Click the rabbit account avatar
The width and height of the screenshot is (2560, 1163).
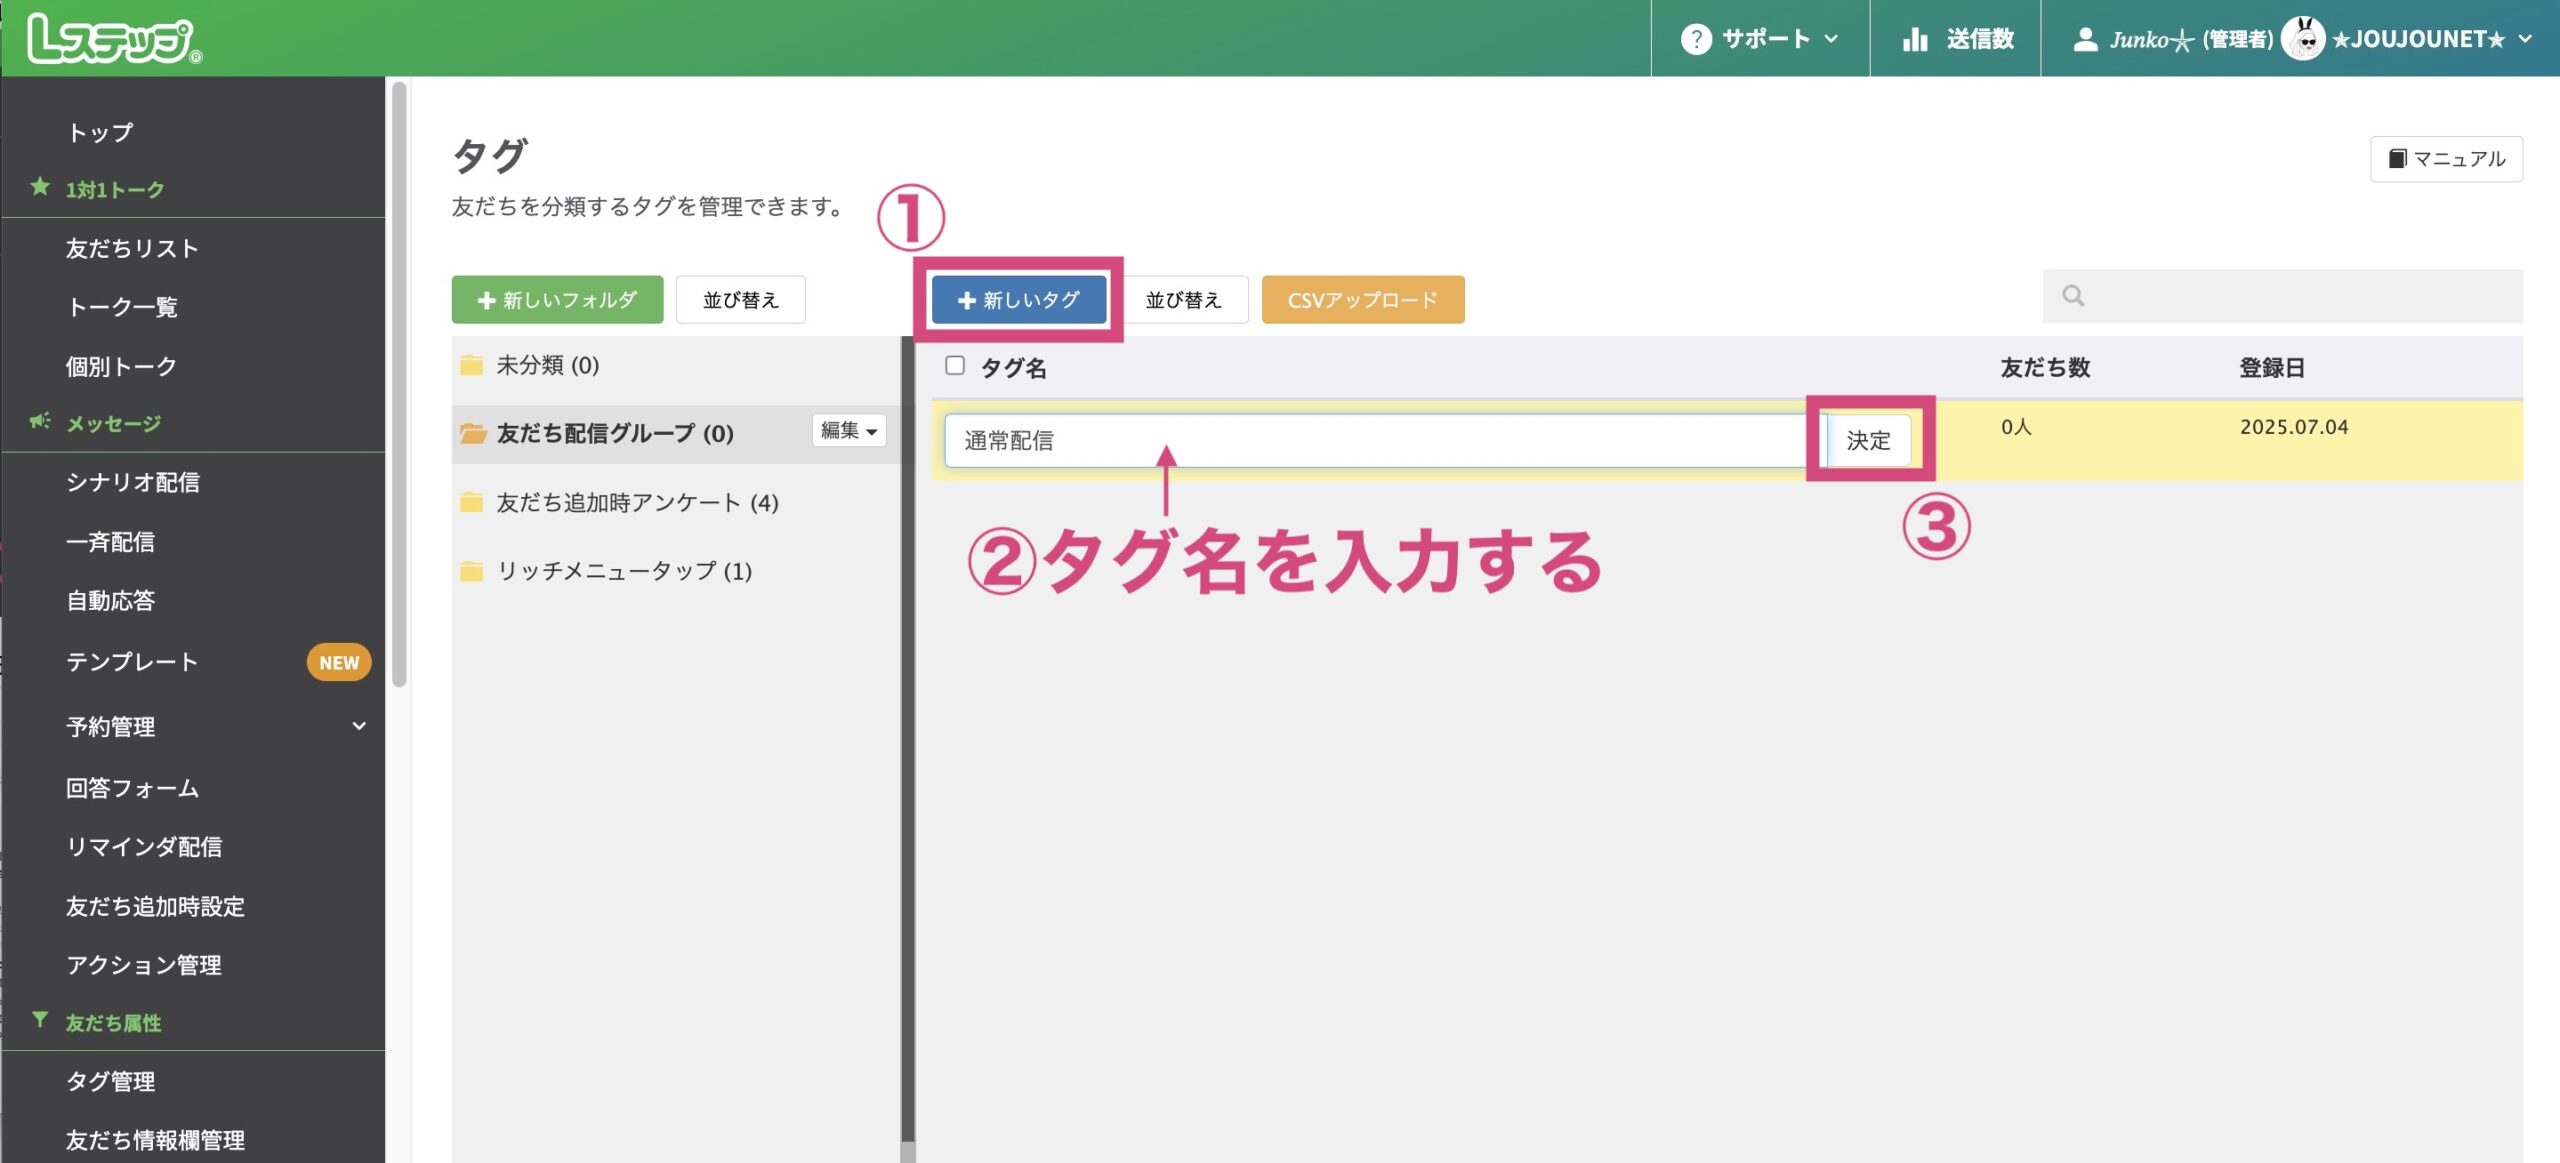point(2303,39)
